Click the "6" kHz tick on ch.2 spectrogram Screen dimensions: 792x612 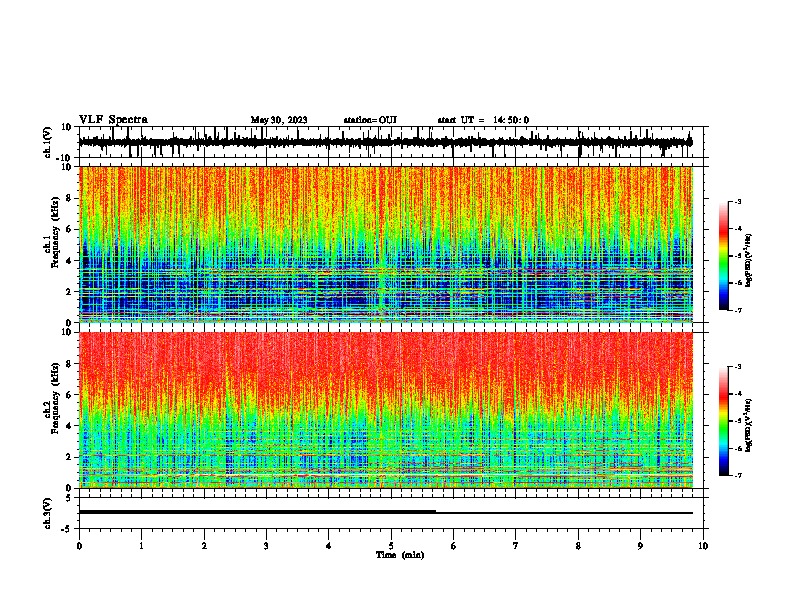[69, 395]
